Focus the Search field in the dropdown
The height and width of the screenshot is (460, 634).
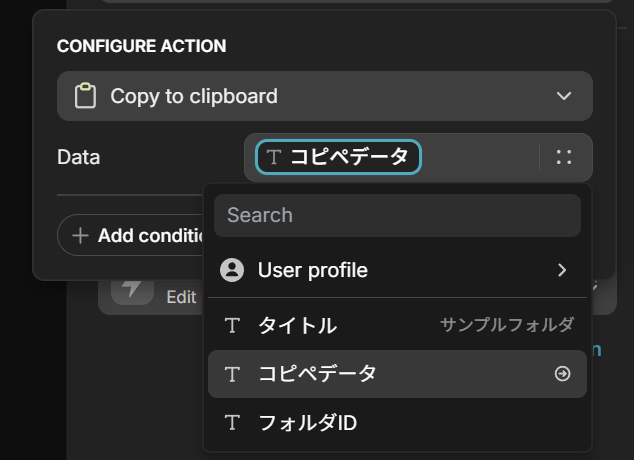coord(397,215)
